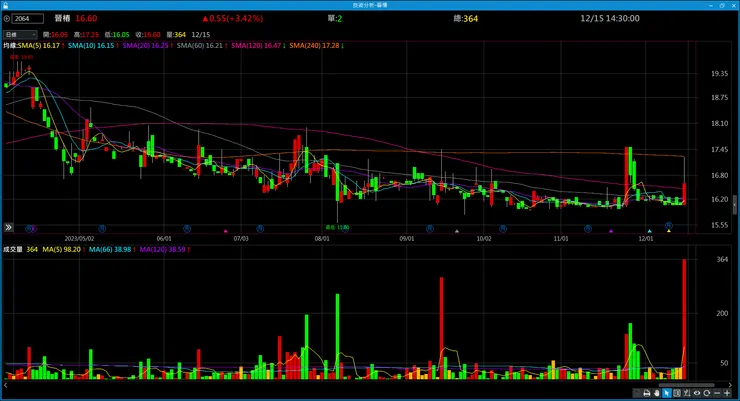Click the yellow triangle marker after 12/01
The image size is (740, 401).
tap(669, 231)
